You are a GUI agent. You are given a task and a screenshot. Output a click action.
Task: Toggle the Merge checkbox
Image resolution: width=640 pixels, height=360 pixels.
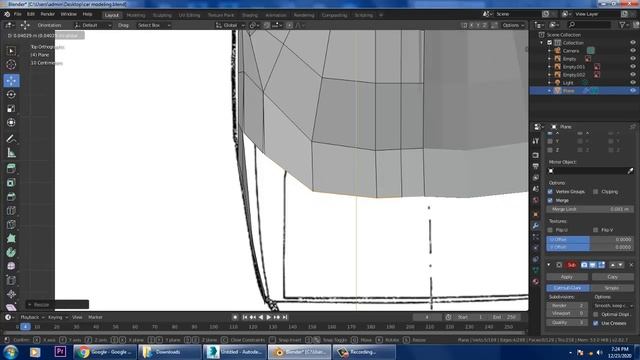550,200
